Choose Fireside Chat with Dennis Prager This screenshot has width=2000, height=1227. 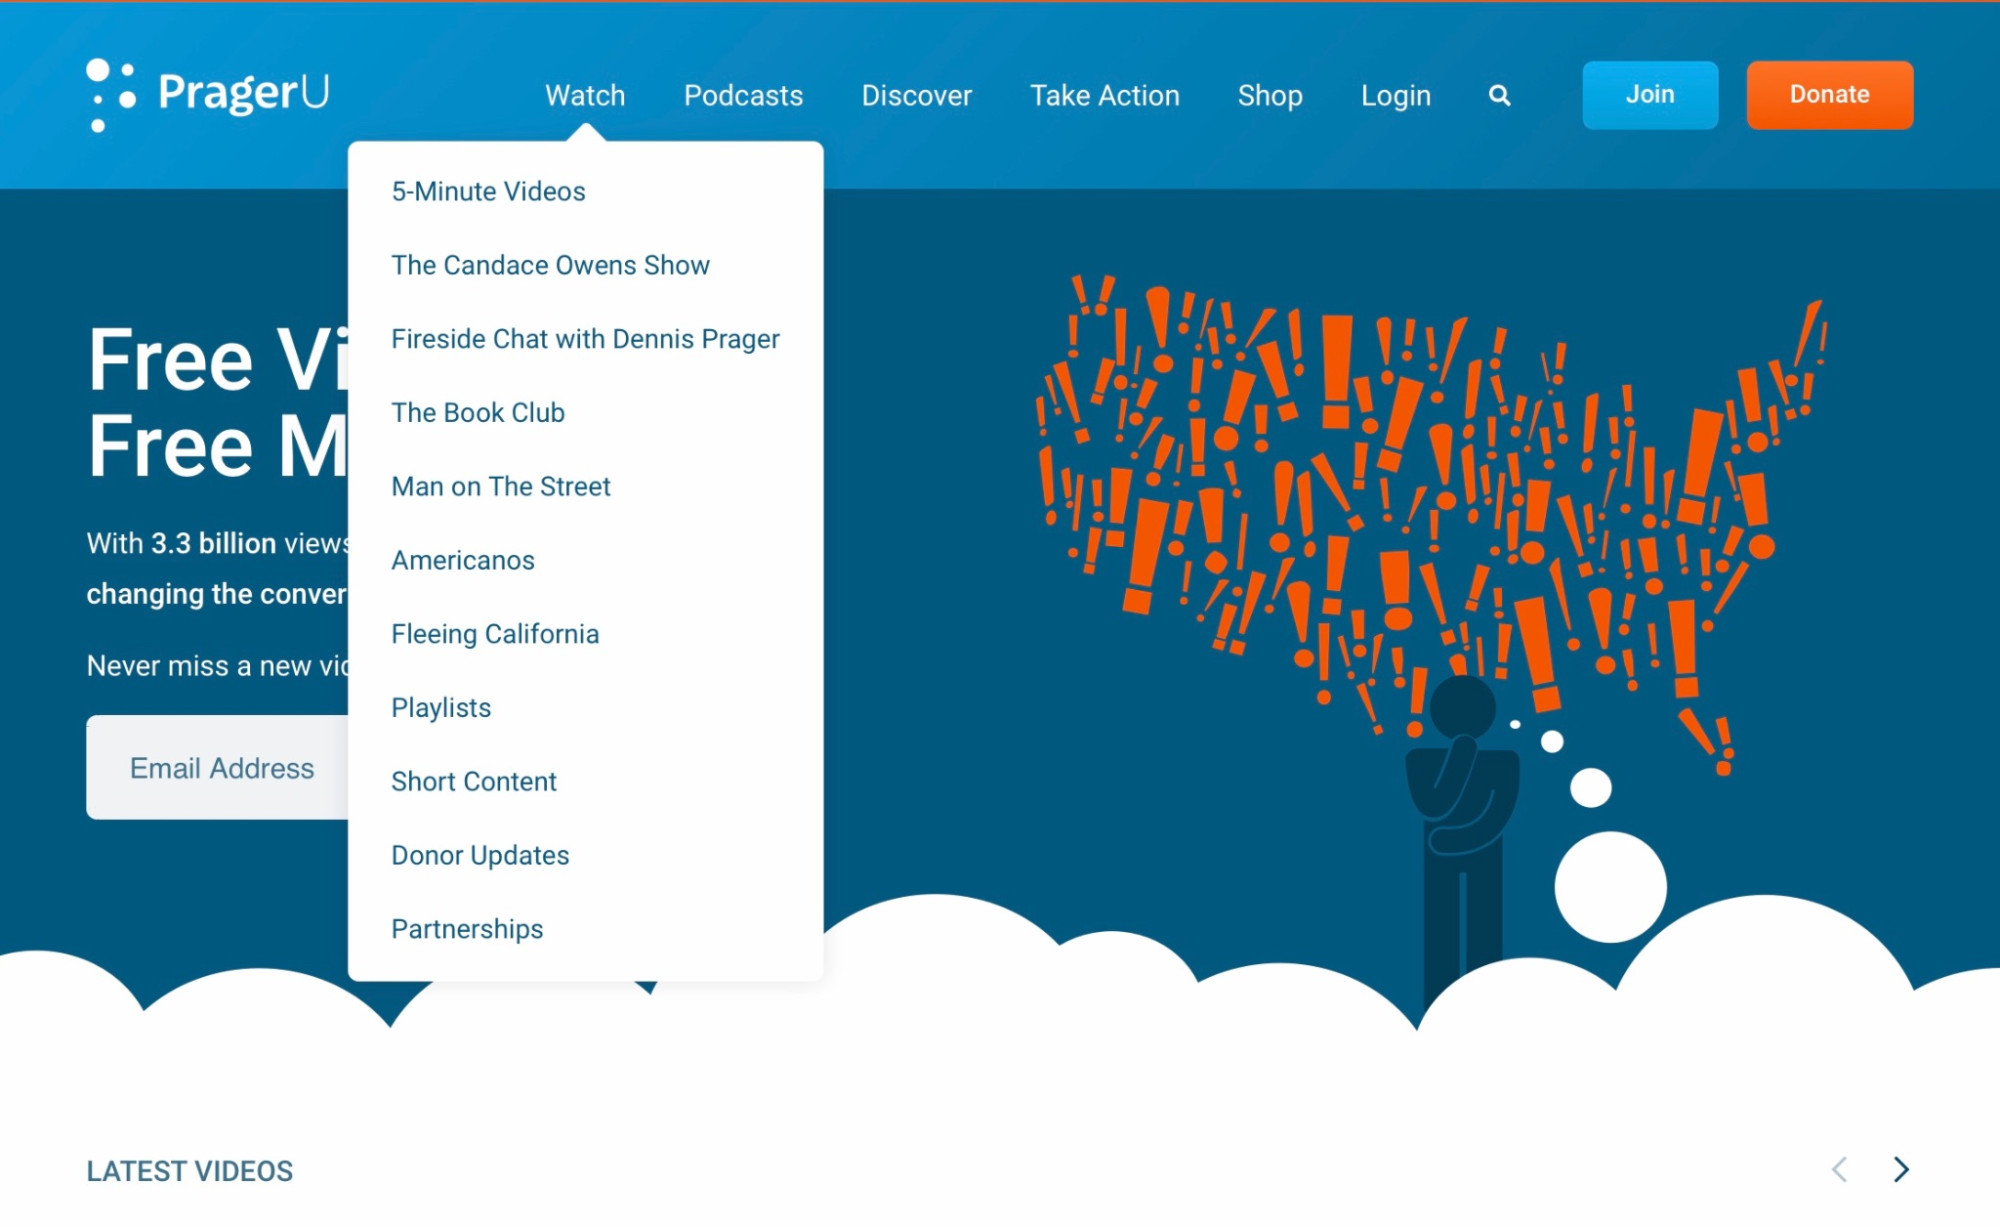pyautogui.click(x=585, y=339)
